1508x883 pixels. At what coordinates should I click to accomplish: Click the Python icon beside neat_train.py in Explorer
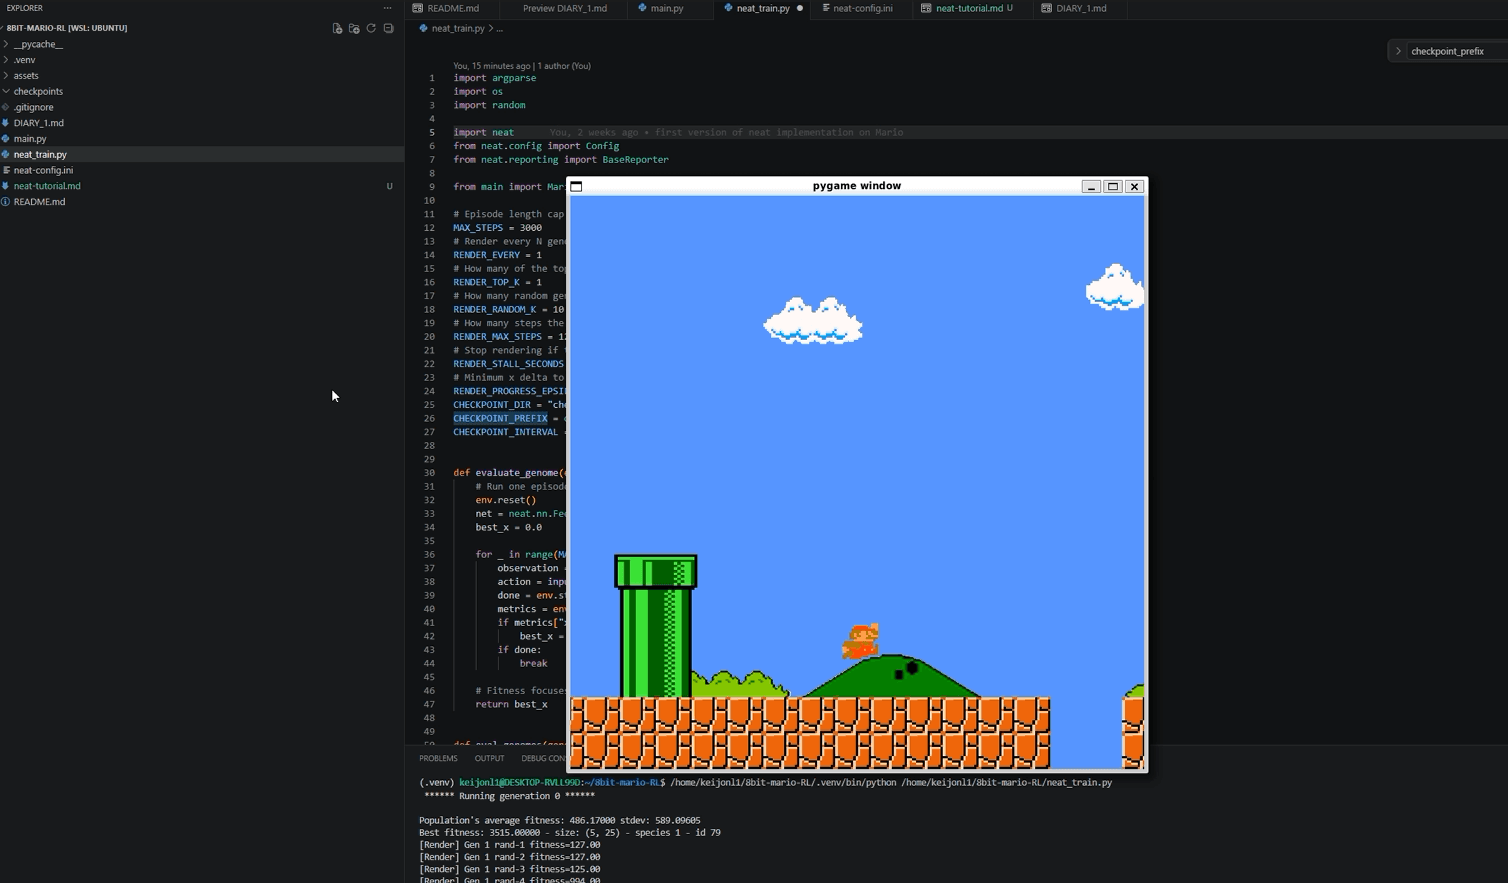[x=6, y=154]
